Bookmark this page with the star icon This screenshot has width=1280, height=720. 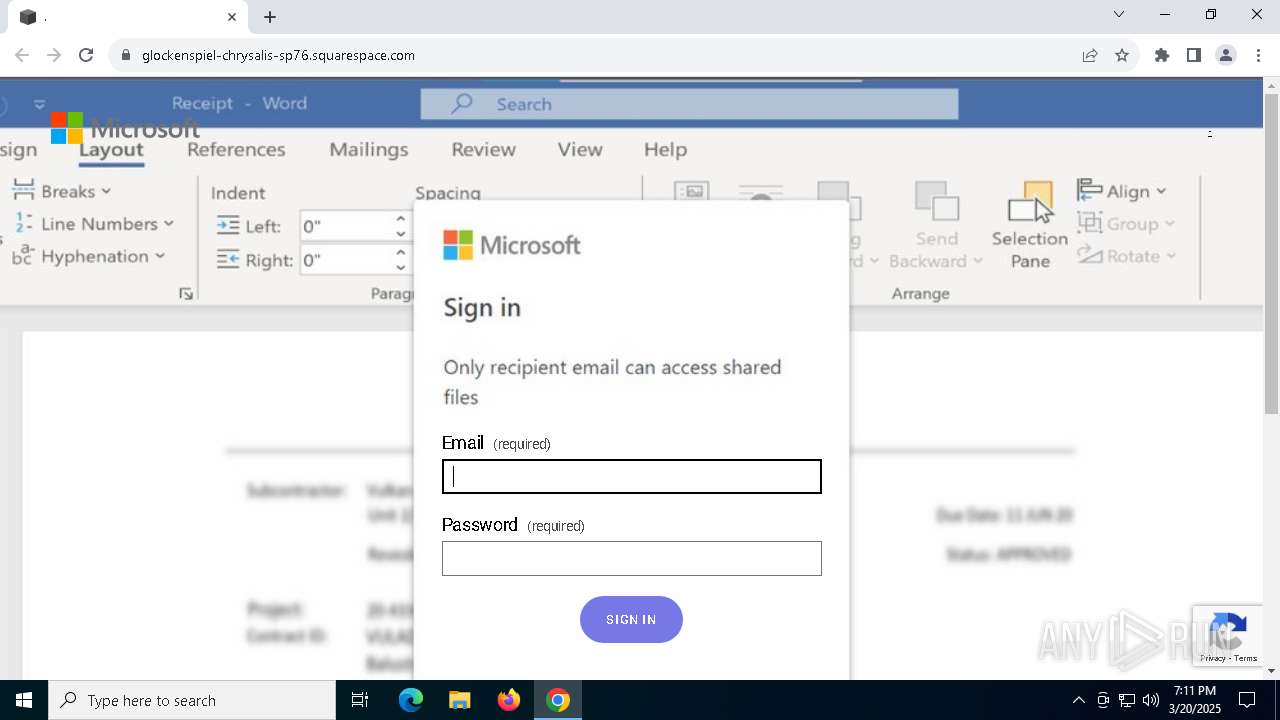tap(1122, 55)
